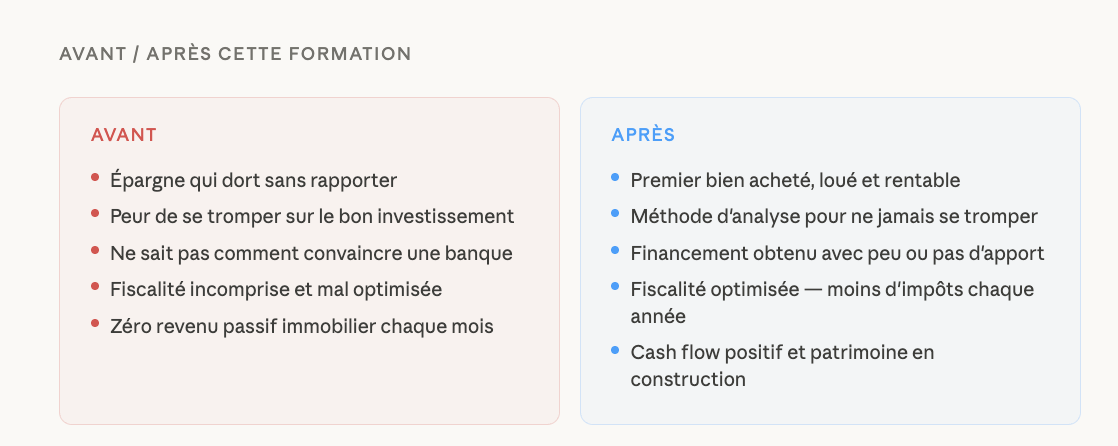This screenshot has width=1118, height=446.
Task: Click the text "Épargne qui dort sans rapporter"
Action: click(254, 181)
